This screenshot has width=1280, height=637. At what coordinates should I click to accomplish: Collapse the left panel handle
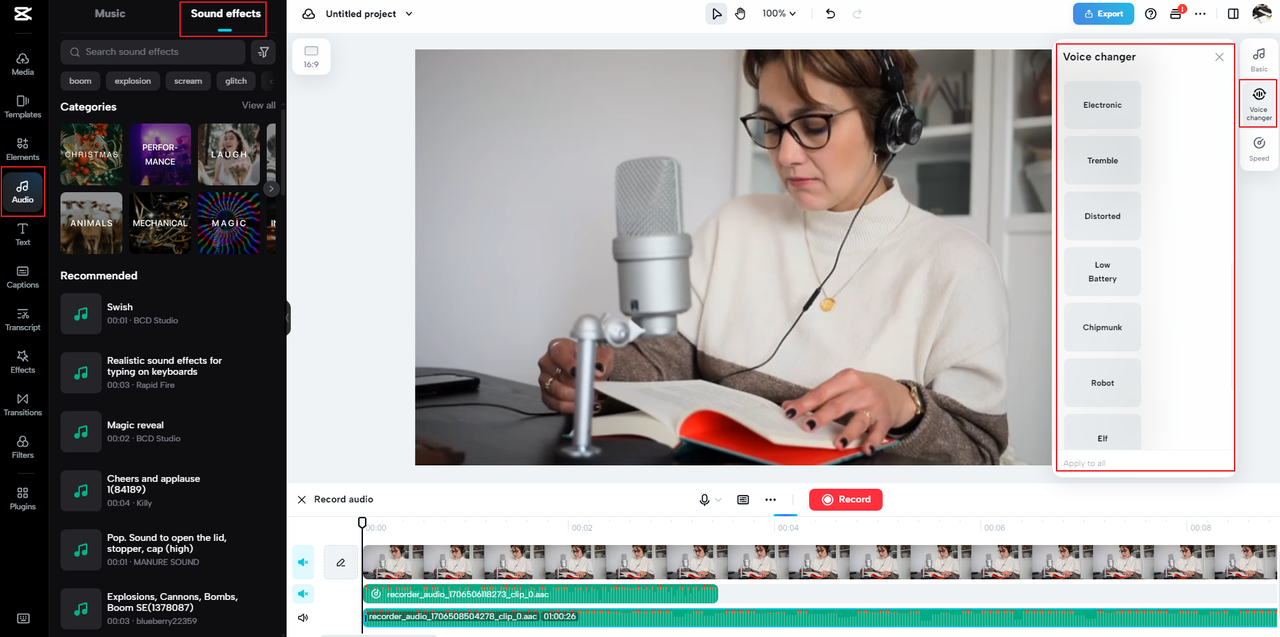coord(288,318)
